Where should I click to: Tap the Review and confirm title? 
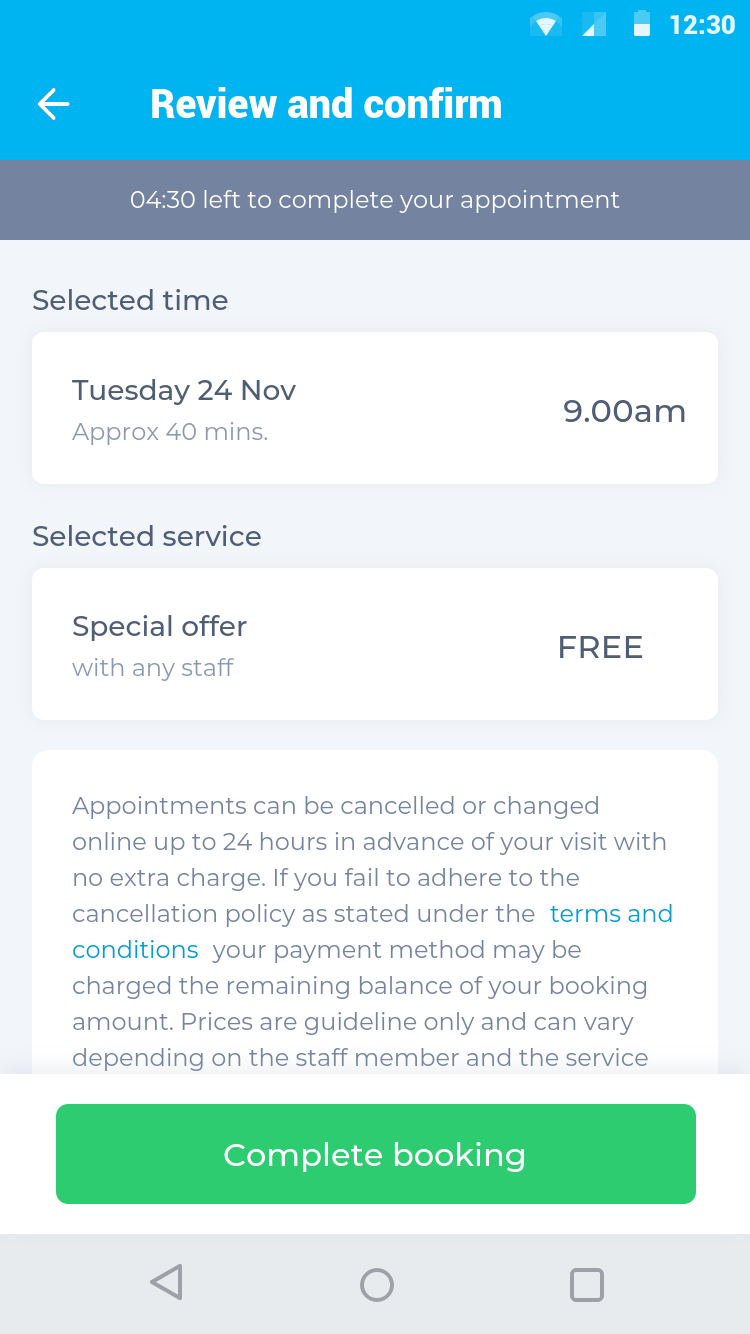[326, 104]
